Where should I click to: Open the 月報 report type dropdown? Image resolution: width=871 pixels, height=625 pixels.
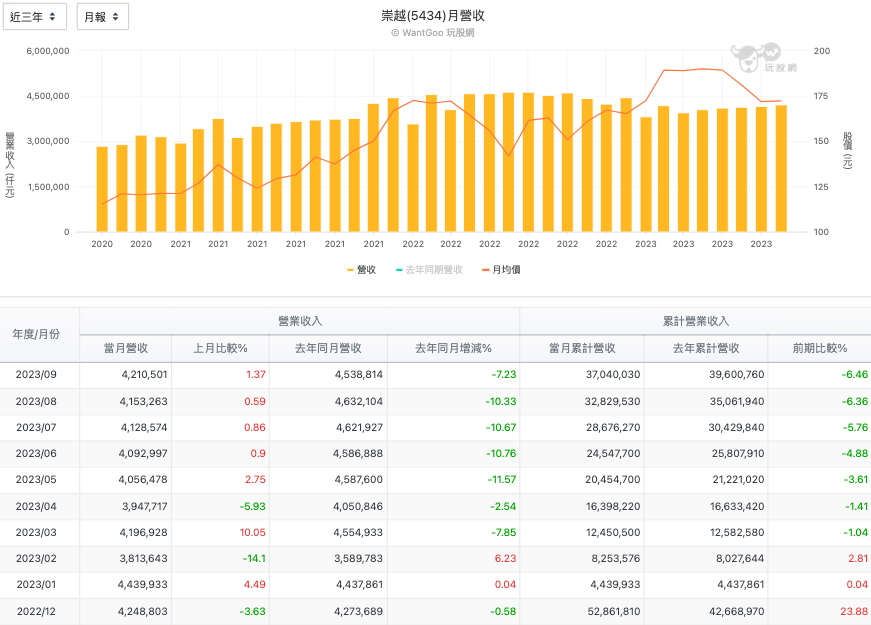[102, 17]
